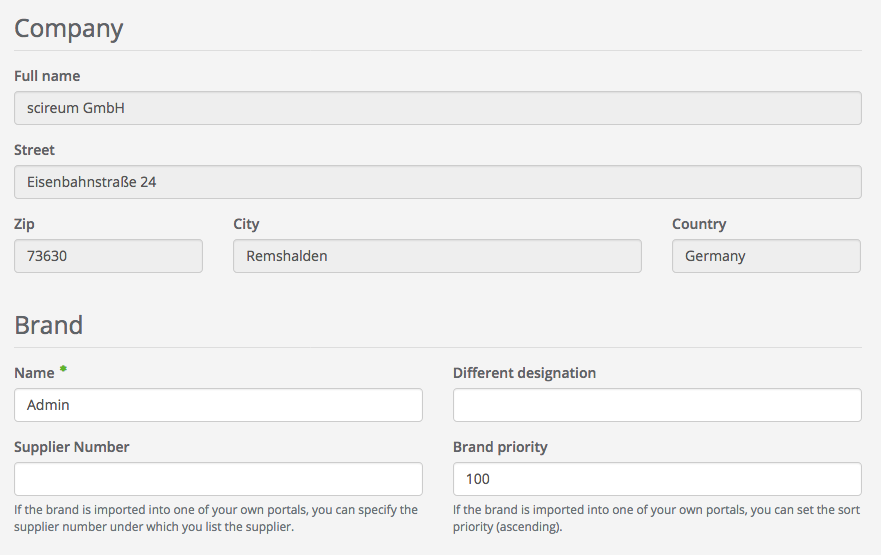Click the Company section heading

point(69,28)
